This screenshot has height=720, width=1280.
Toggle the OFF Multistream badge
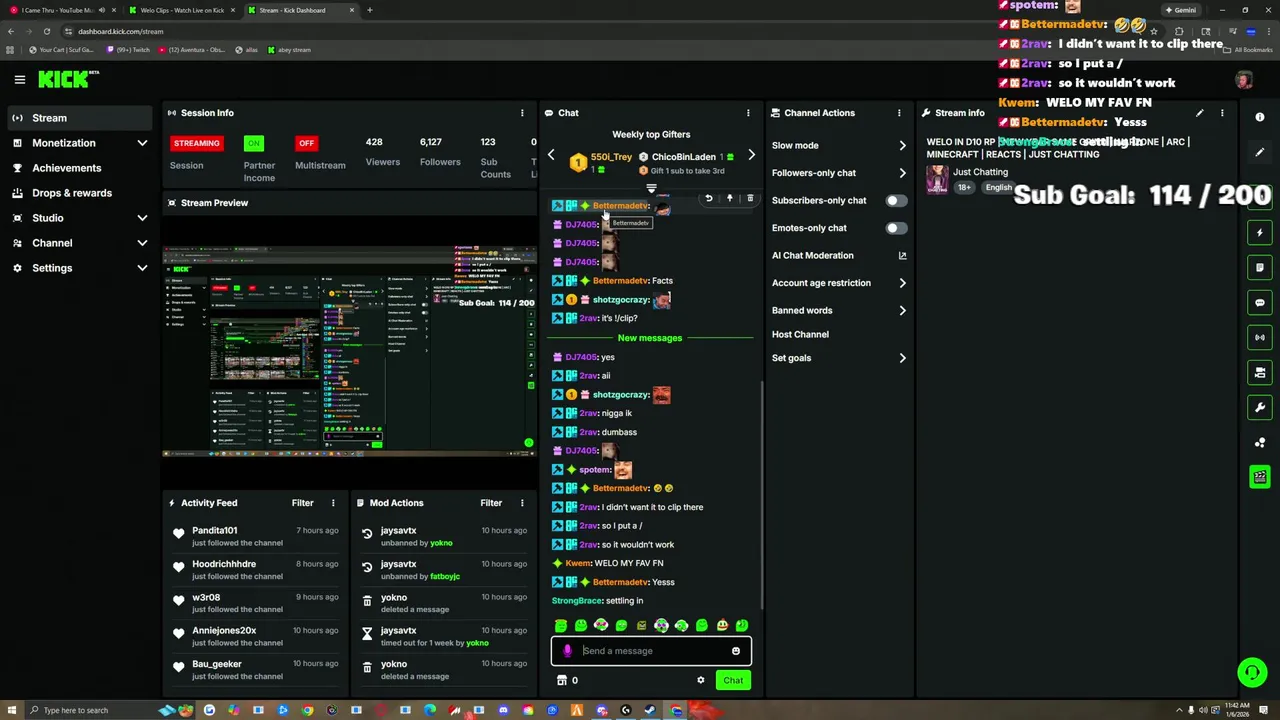(x=306, y=143)
